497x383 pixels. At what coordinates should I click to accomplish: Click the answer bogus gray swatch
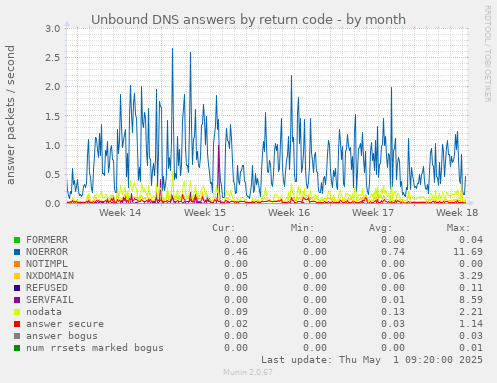(x=17, y=336)
